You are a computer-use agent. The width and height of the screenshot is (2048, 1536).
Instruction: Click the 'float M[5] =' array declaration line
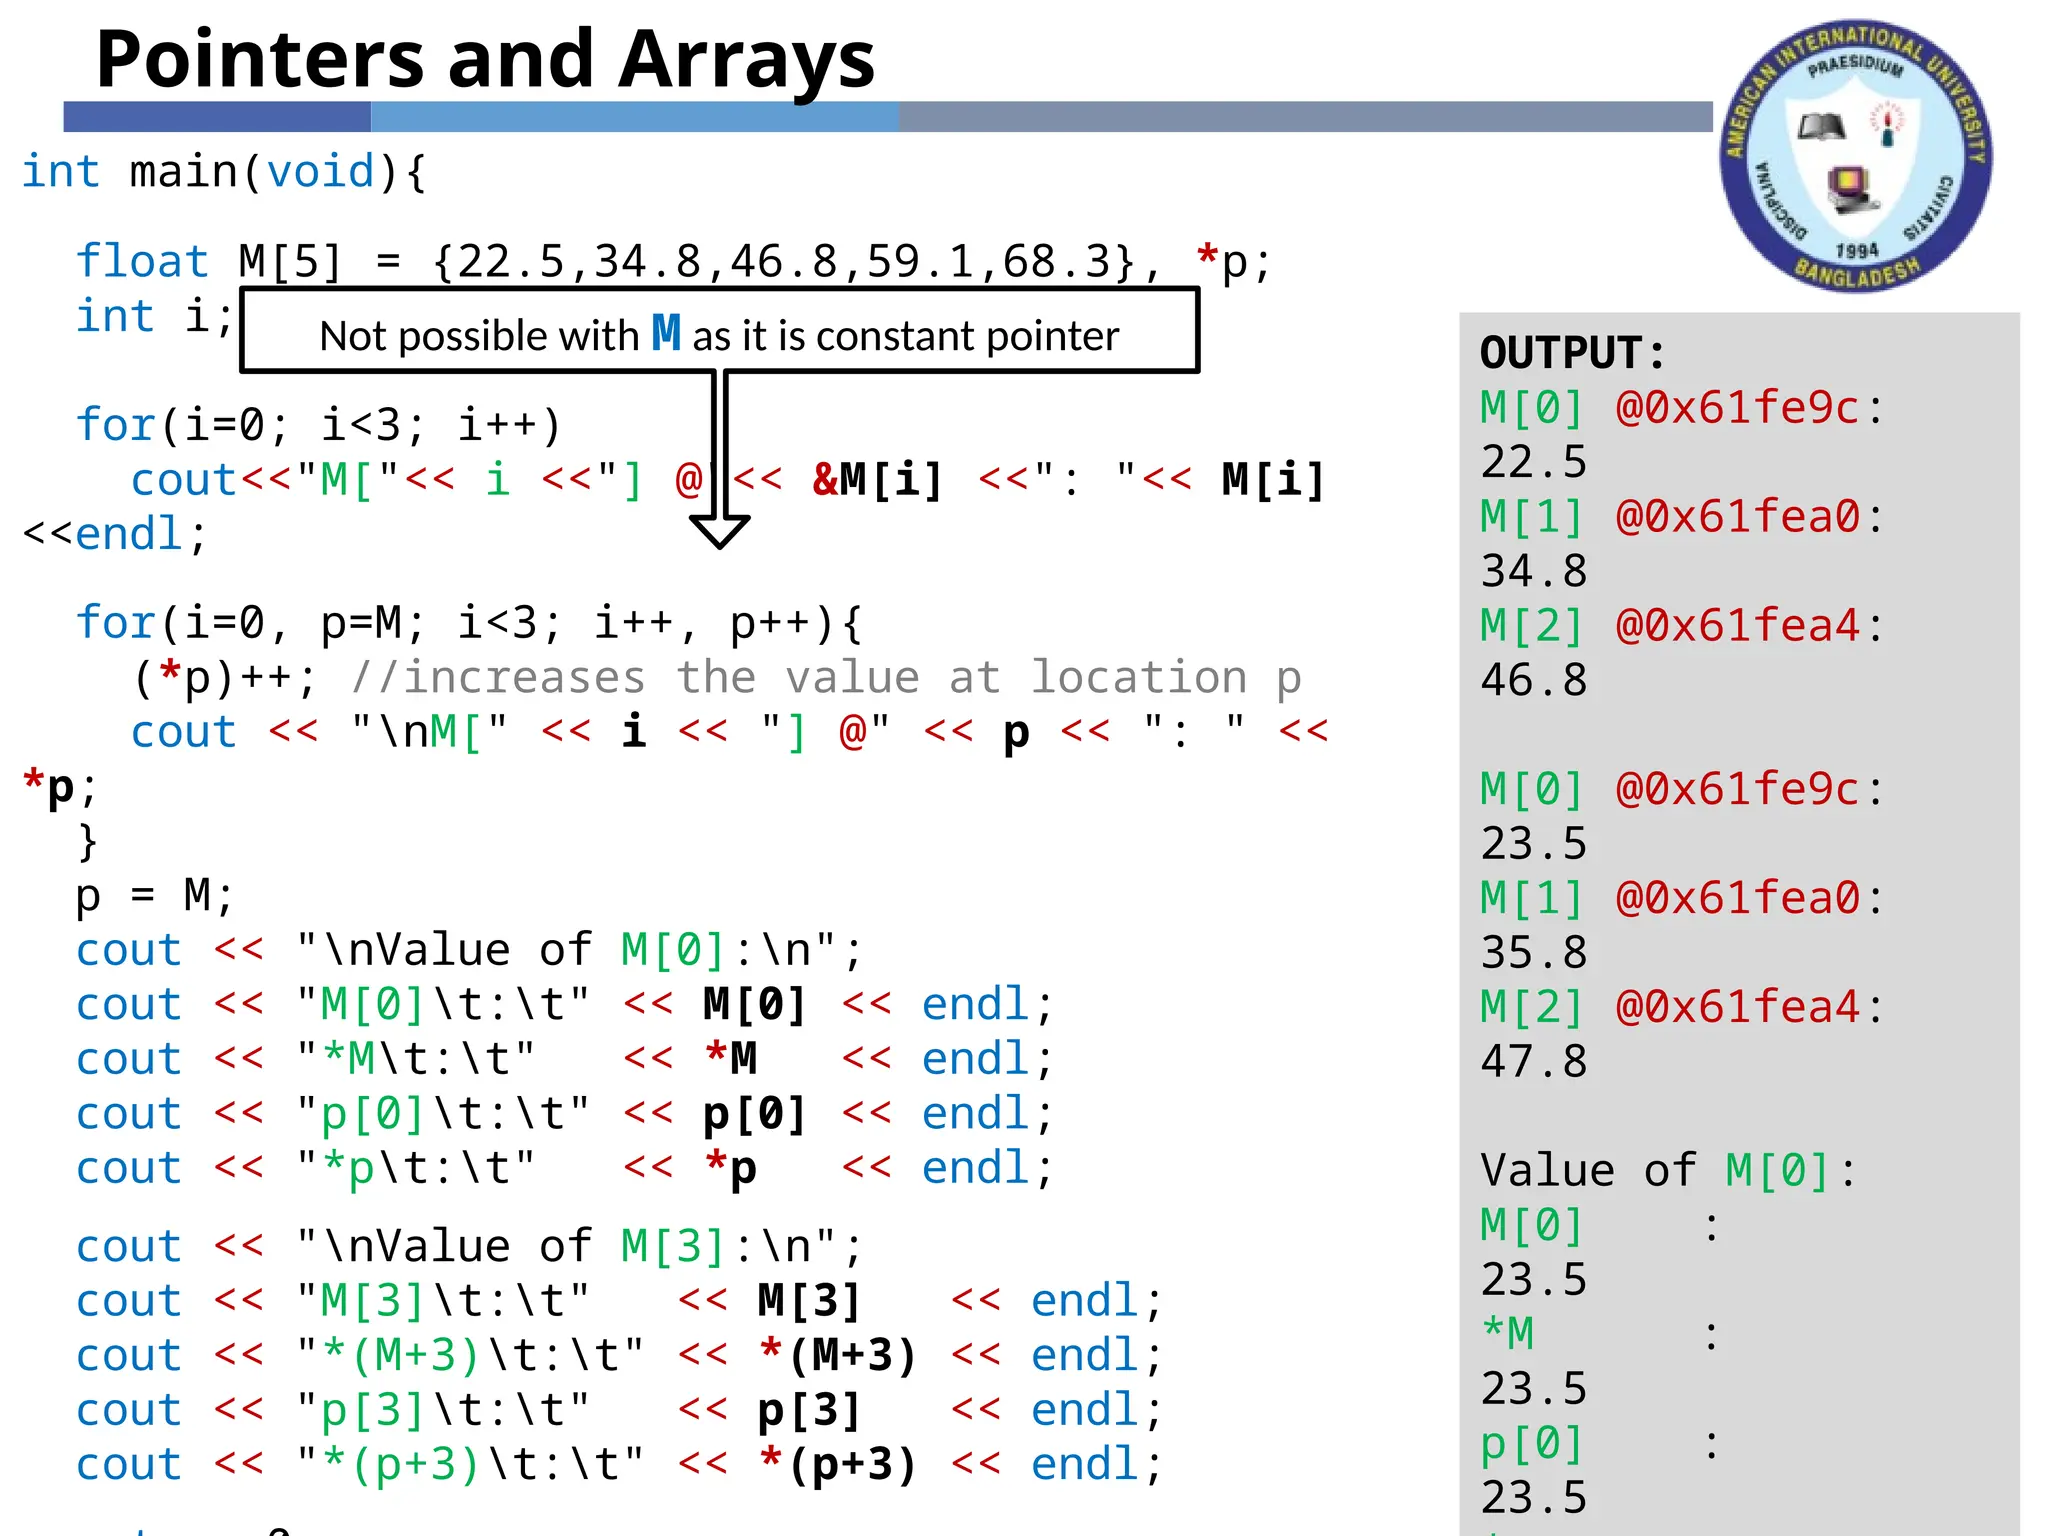[674, 262]
